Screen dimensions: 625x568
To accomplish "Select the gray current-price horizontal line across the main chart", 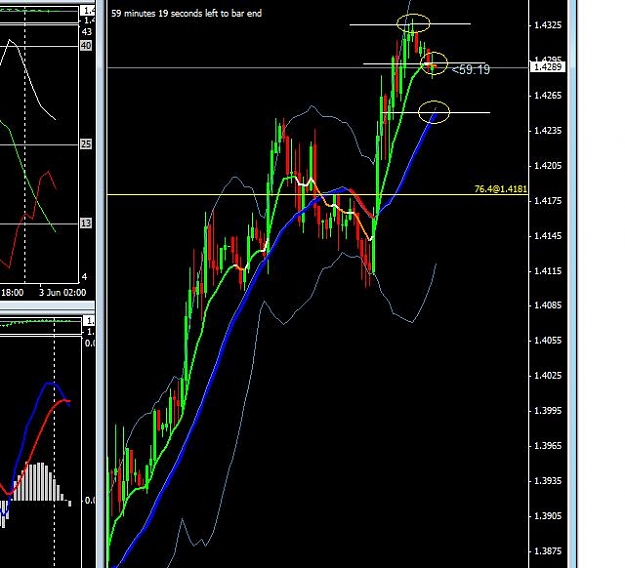I will tap(317, 68).
